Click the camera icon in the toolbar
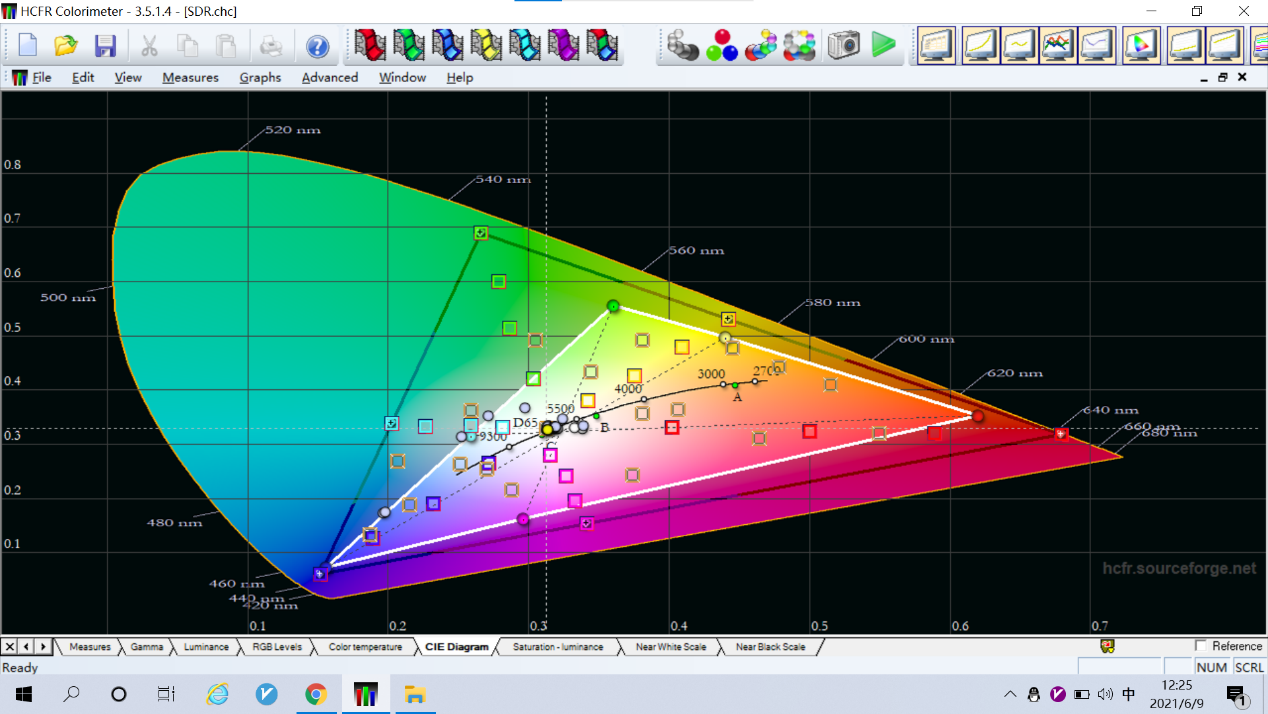Screen dimensions: 1268x714 pos(844,45)
